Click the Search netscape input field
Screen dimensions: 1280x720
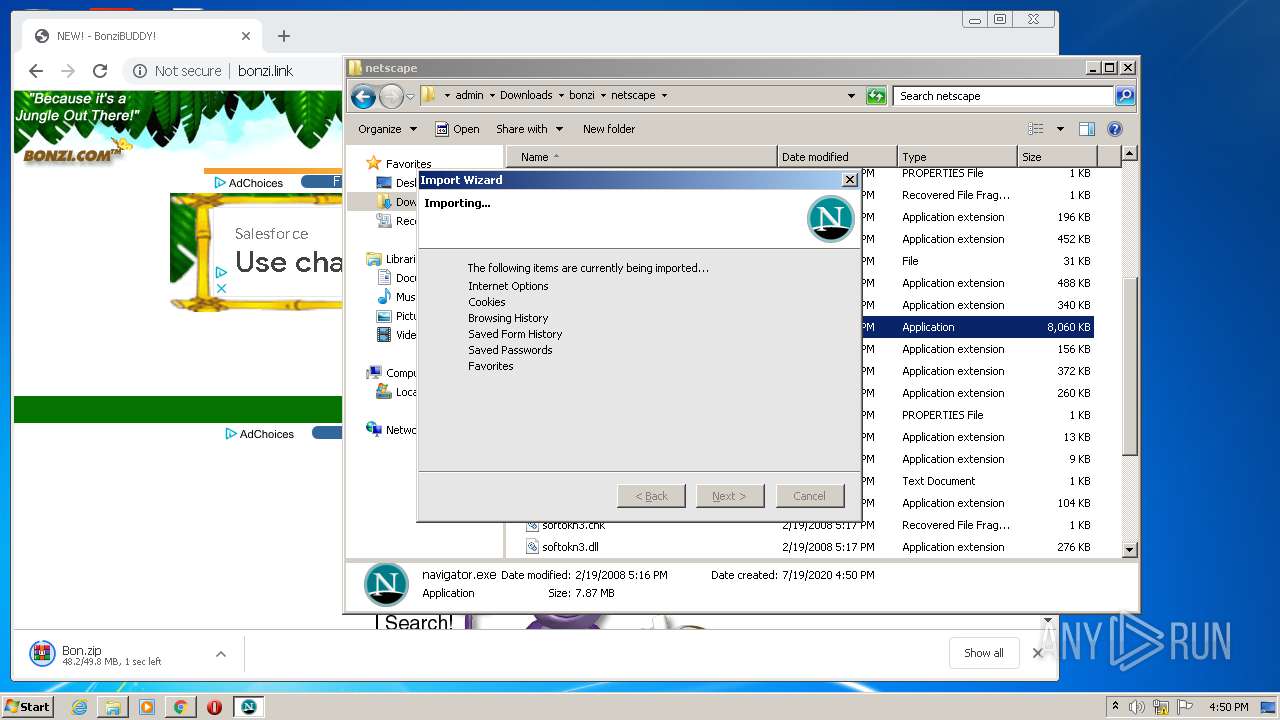(x=1003, y=96)
